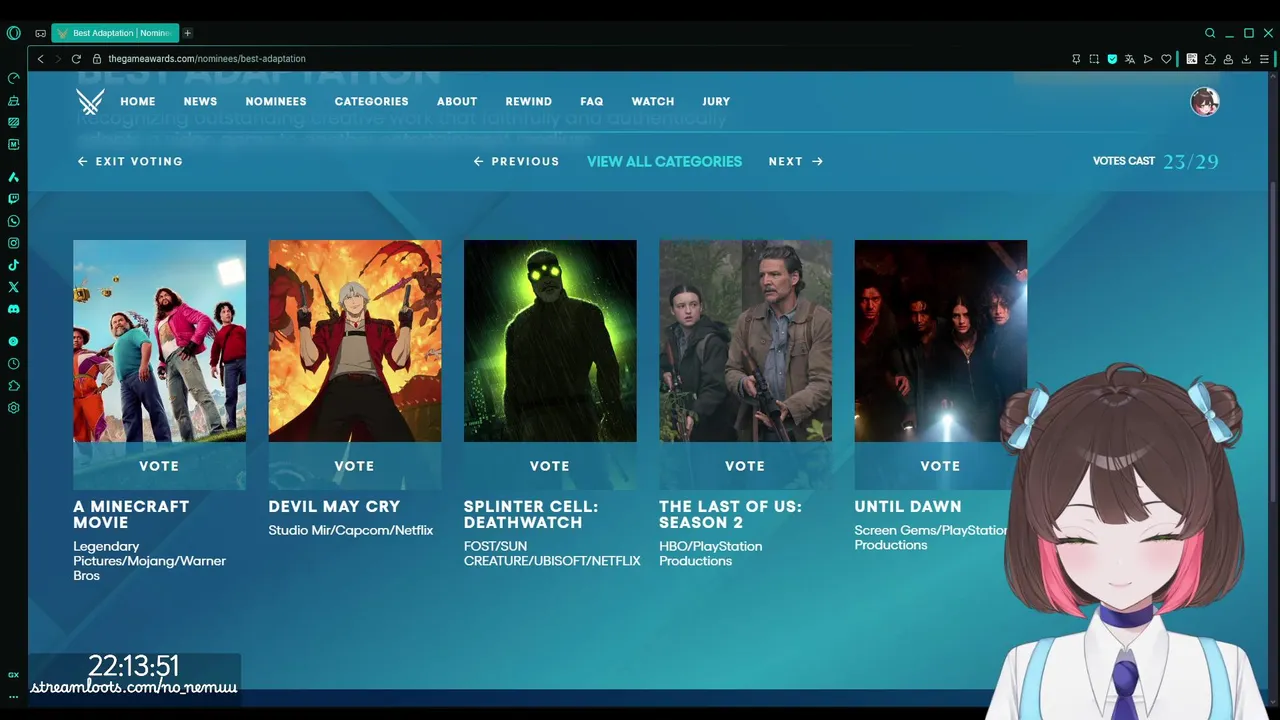Open the HOME menu item
This screenshot has height=720, width=1280.
click(x=138, y=101)
